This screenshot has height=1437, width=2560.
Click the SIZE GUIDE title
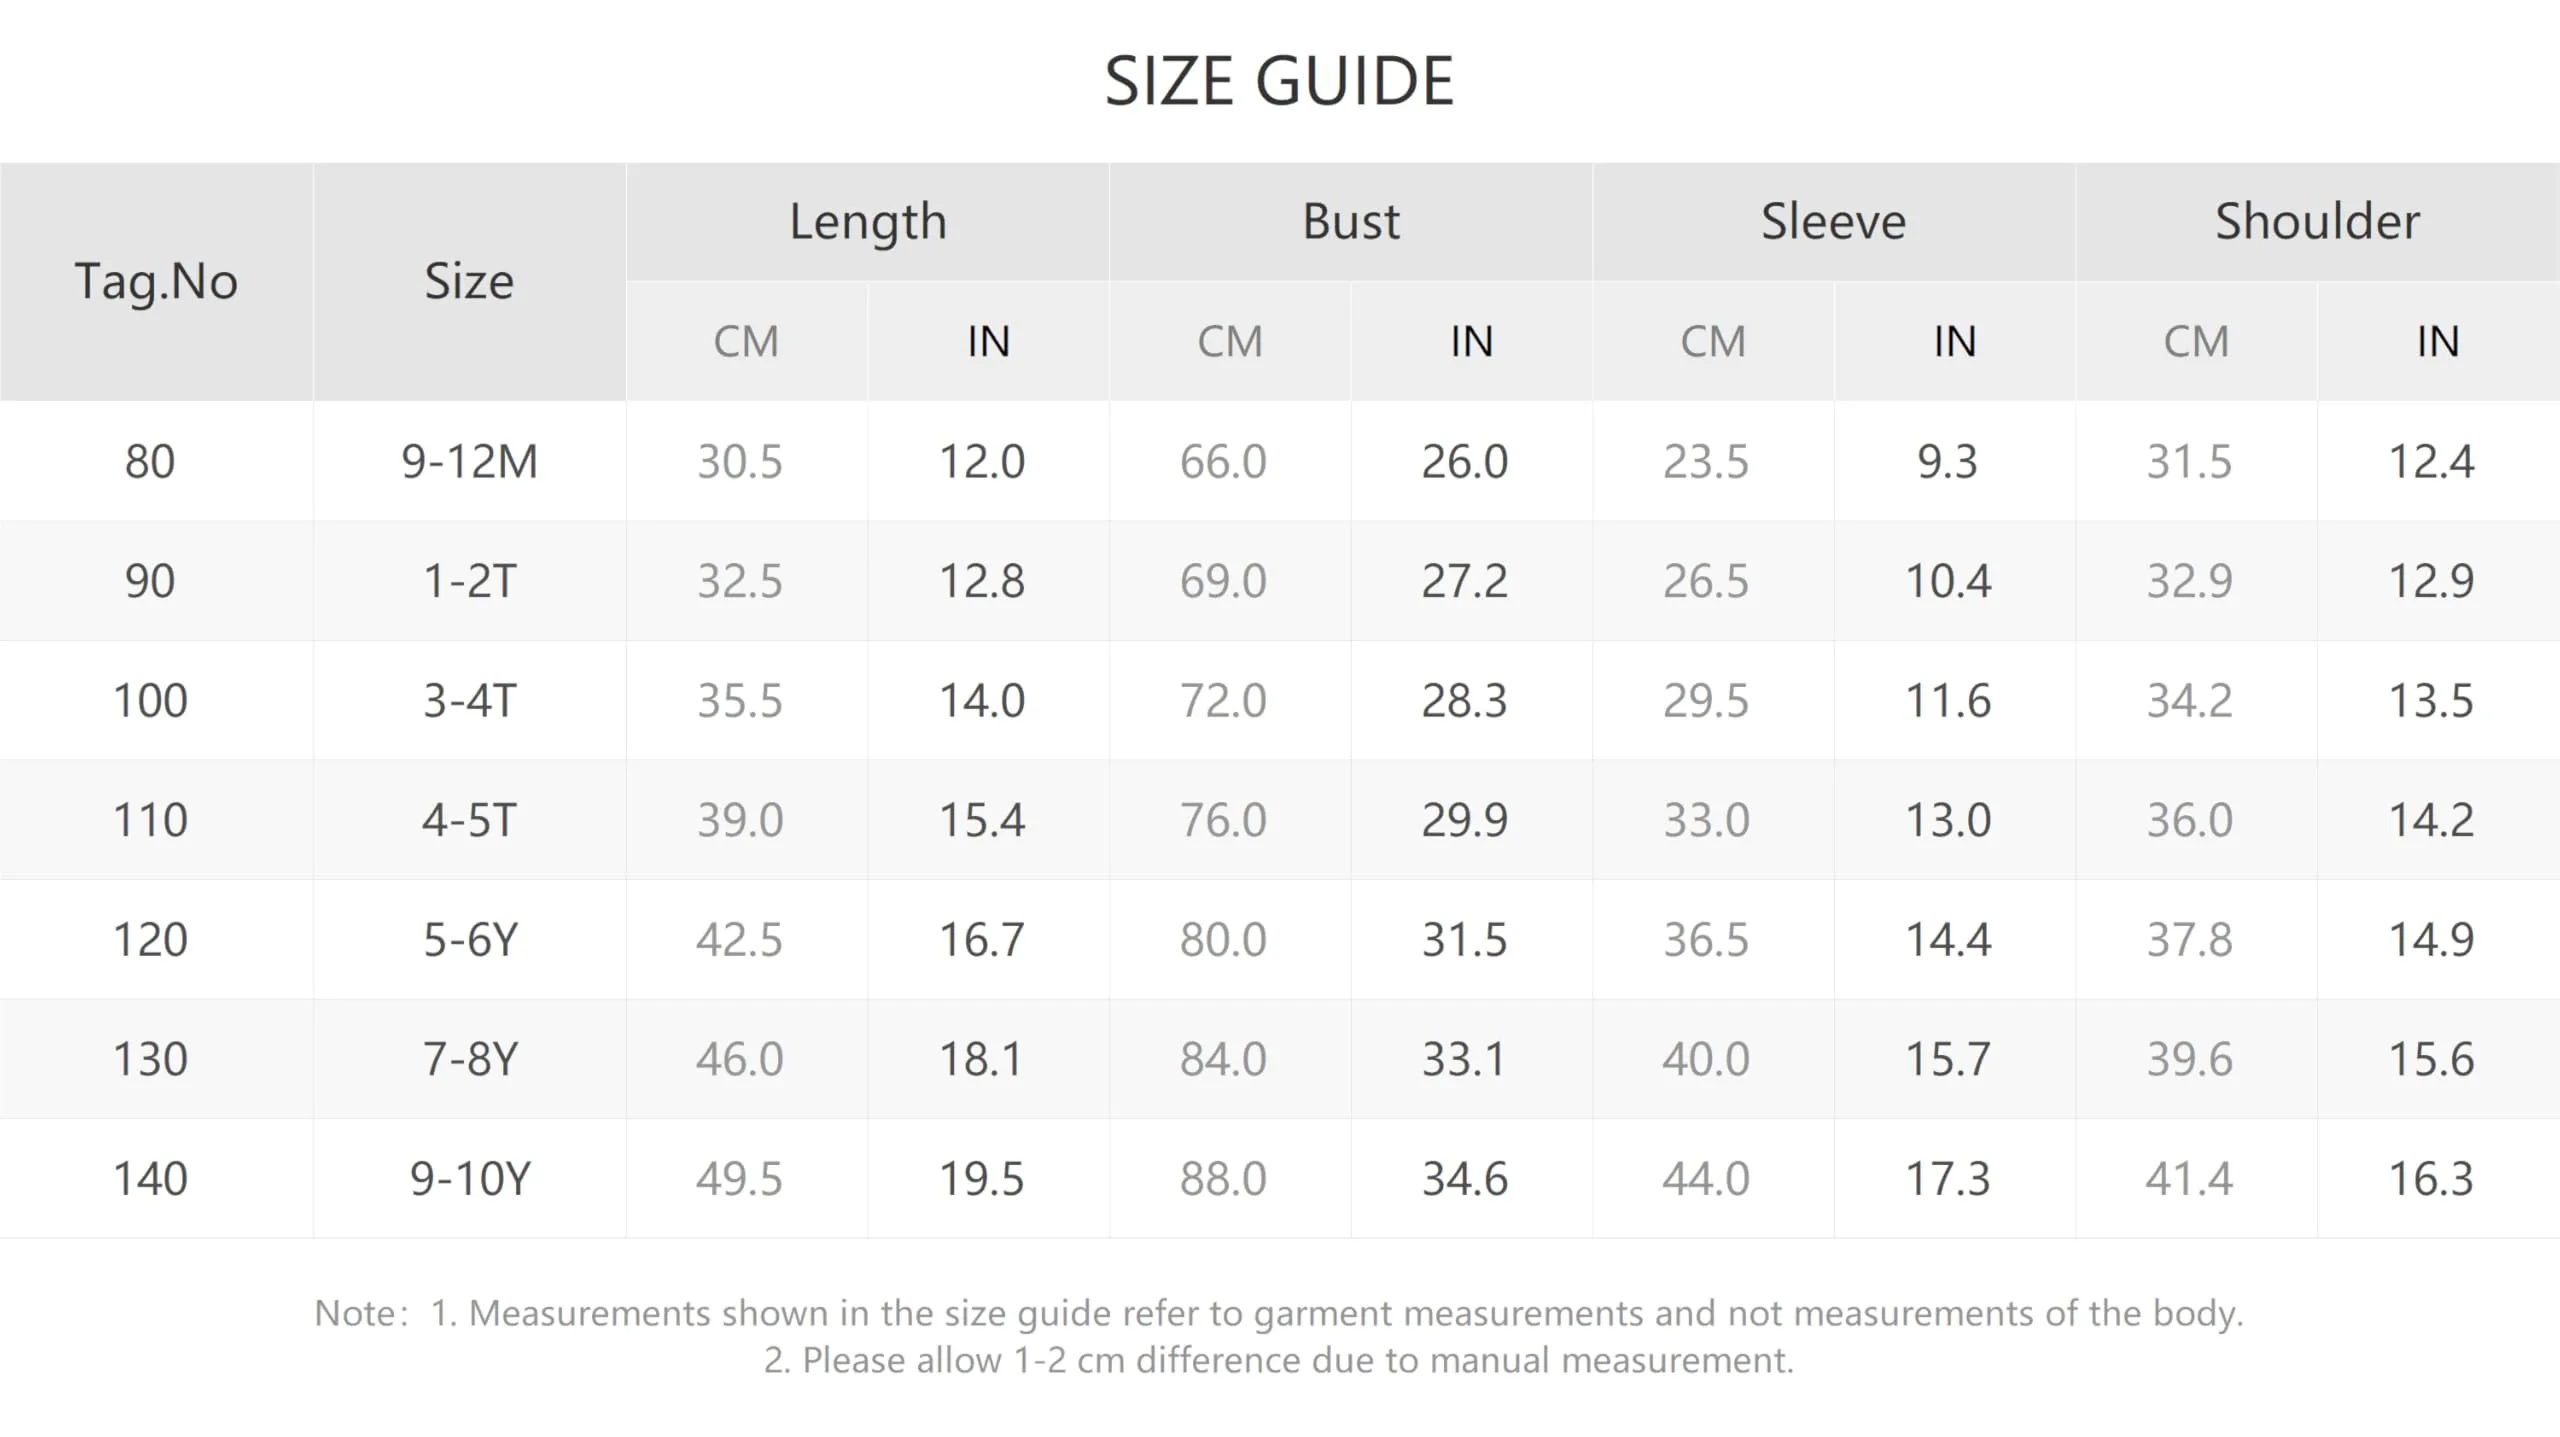pos(1279,81)
